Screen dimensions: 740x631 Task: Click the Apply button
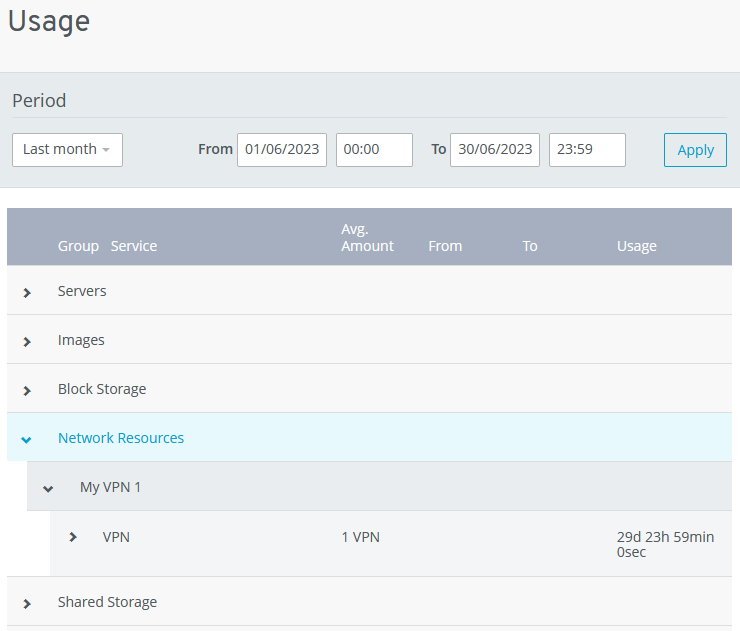click(x=695, y=150)
